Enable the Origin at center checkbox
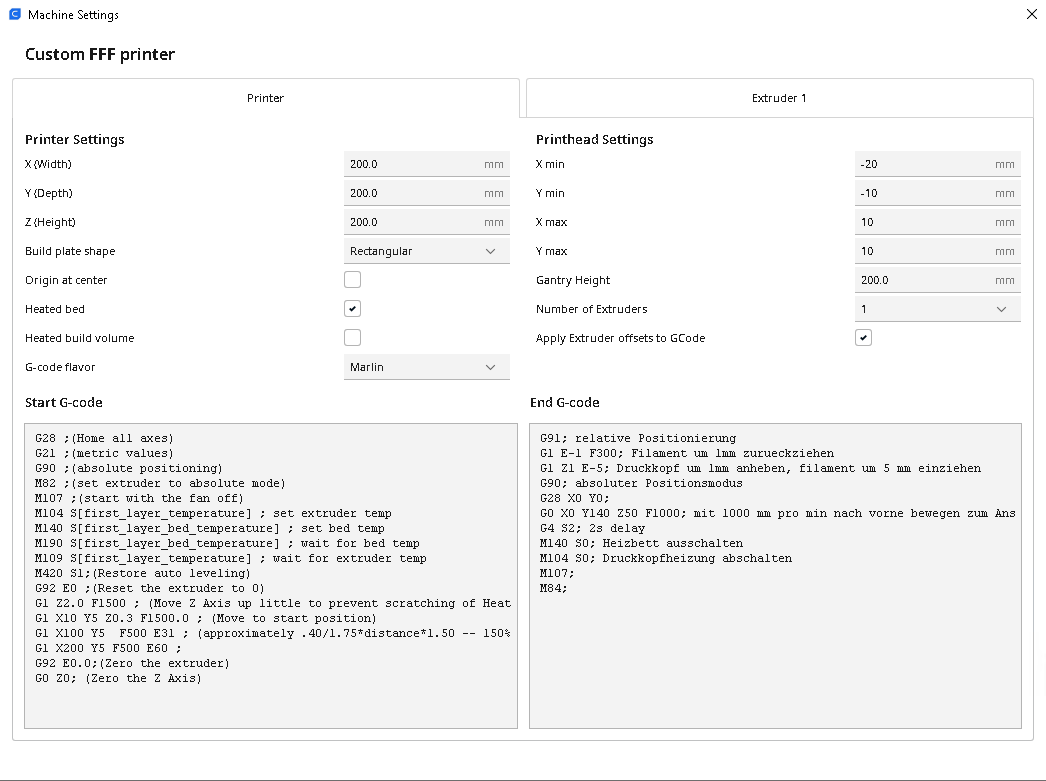The image size is (1046, 781). click(x=352, y=280)
